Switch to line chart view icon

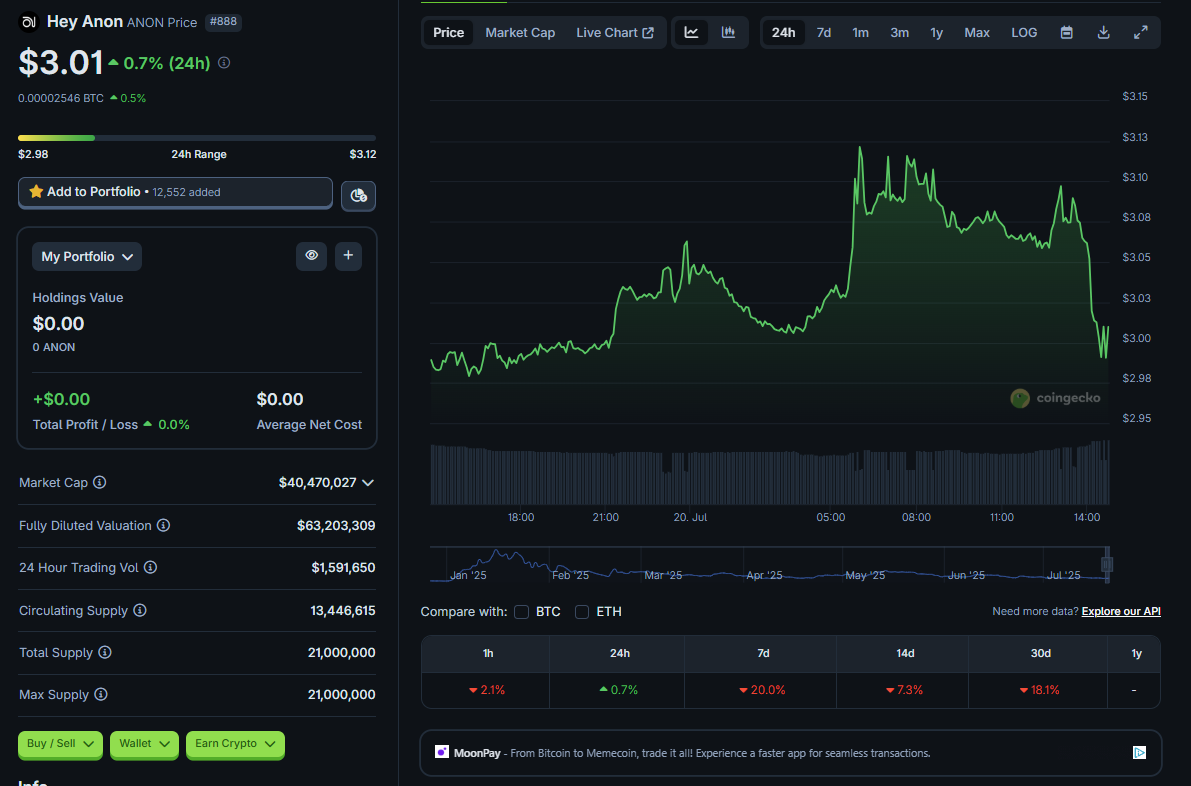(x=691, y=33)
